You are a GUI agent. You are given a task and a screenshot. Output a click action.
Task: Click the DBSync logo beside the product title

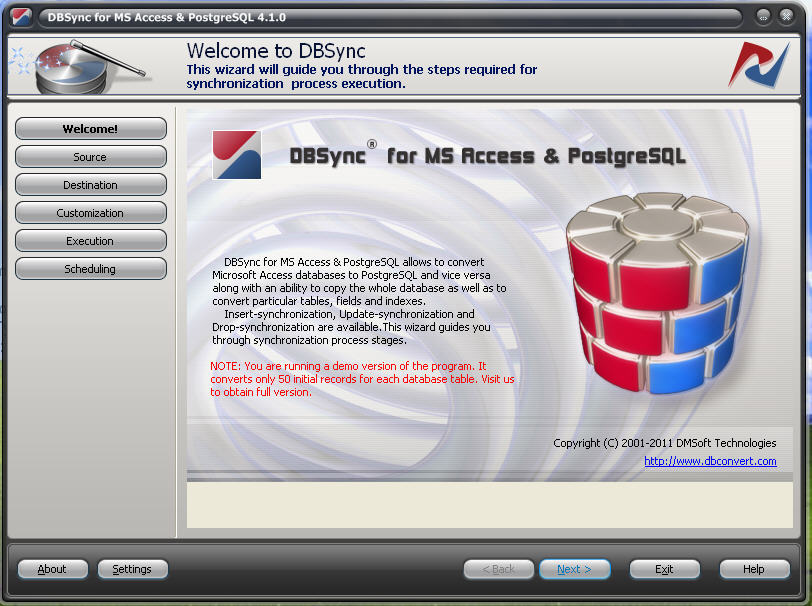click(236, 155)
